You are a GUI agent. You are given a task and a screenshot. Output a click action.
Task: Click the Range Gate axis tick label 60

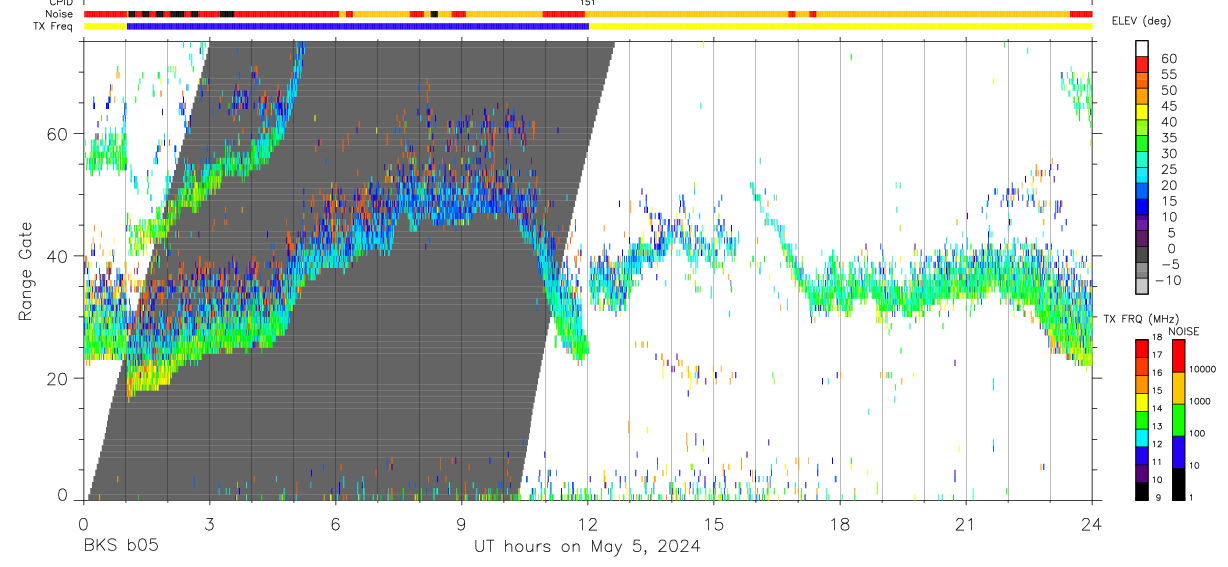[57, 134]
